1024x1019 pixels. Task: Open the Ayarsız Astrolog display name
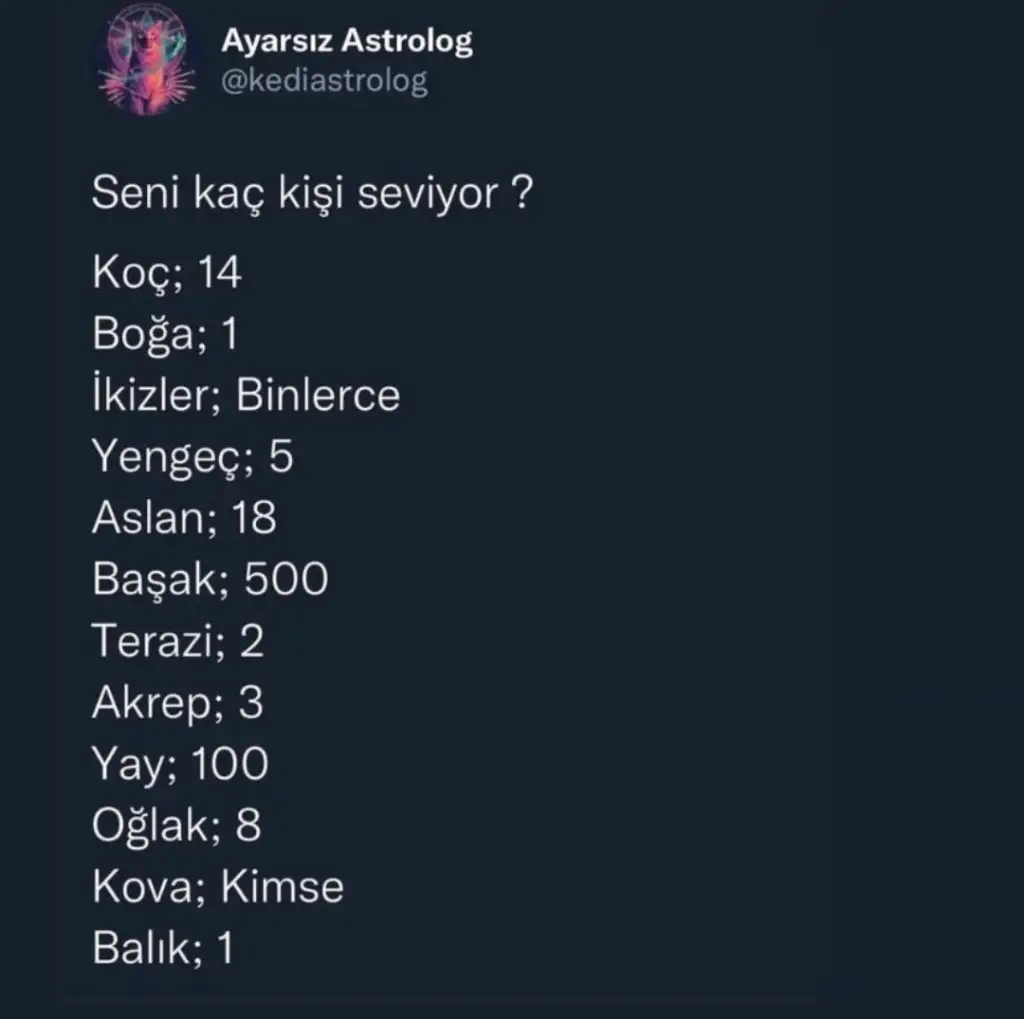click(x=346, y=42)
